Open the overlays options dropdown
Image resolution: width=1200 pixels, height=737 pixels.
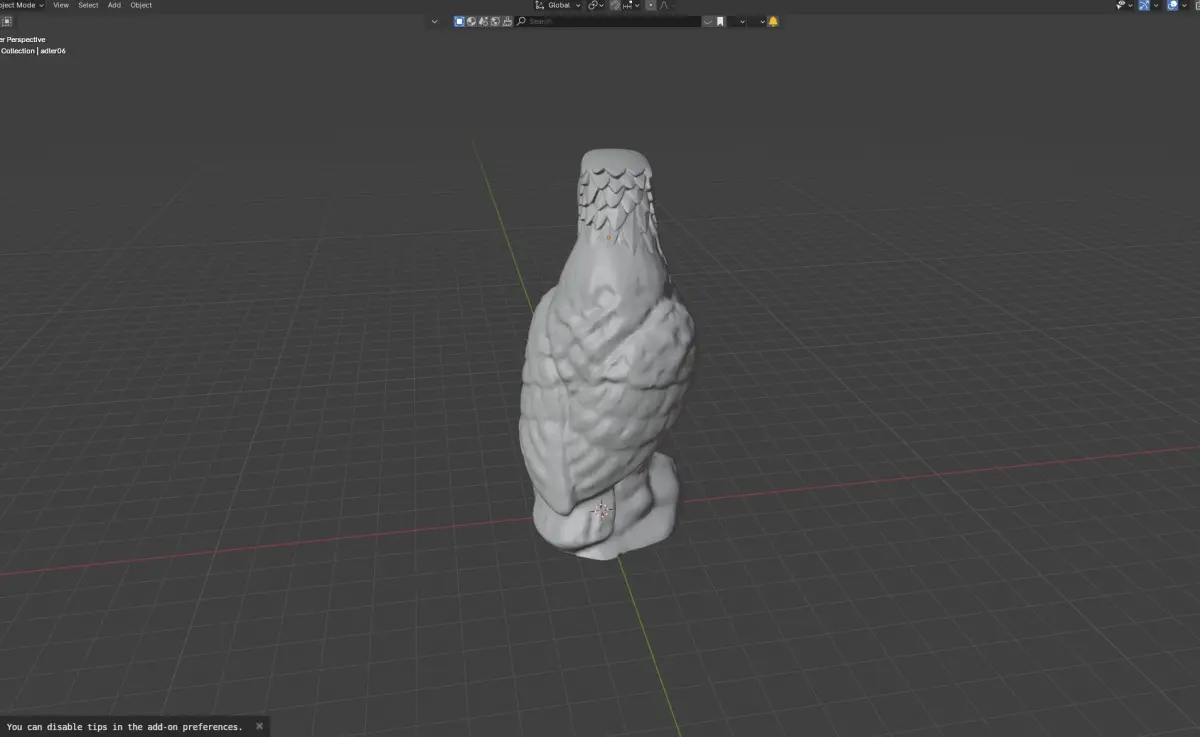click(1184, 5)
